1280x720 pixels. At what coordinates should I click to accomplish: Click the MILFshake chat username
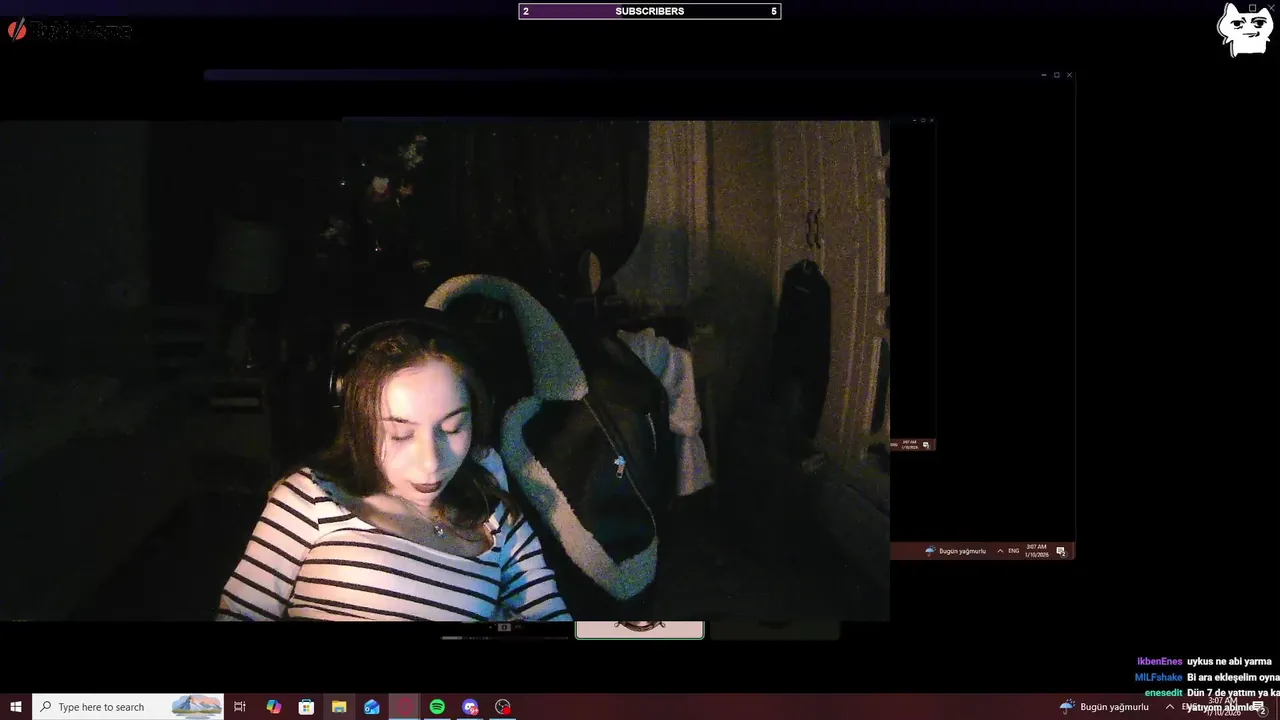[x=1158, y=677]
